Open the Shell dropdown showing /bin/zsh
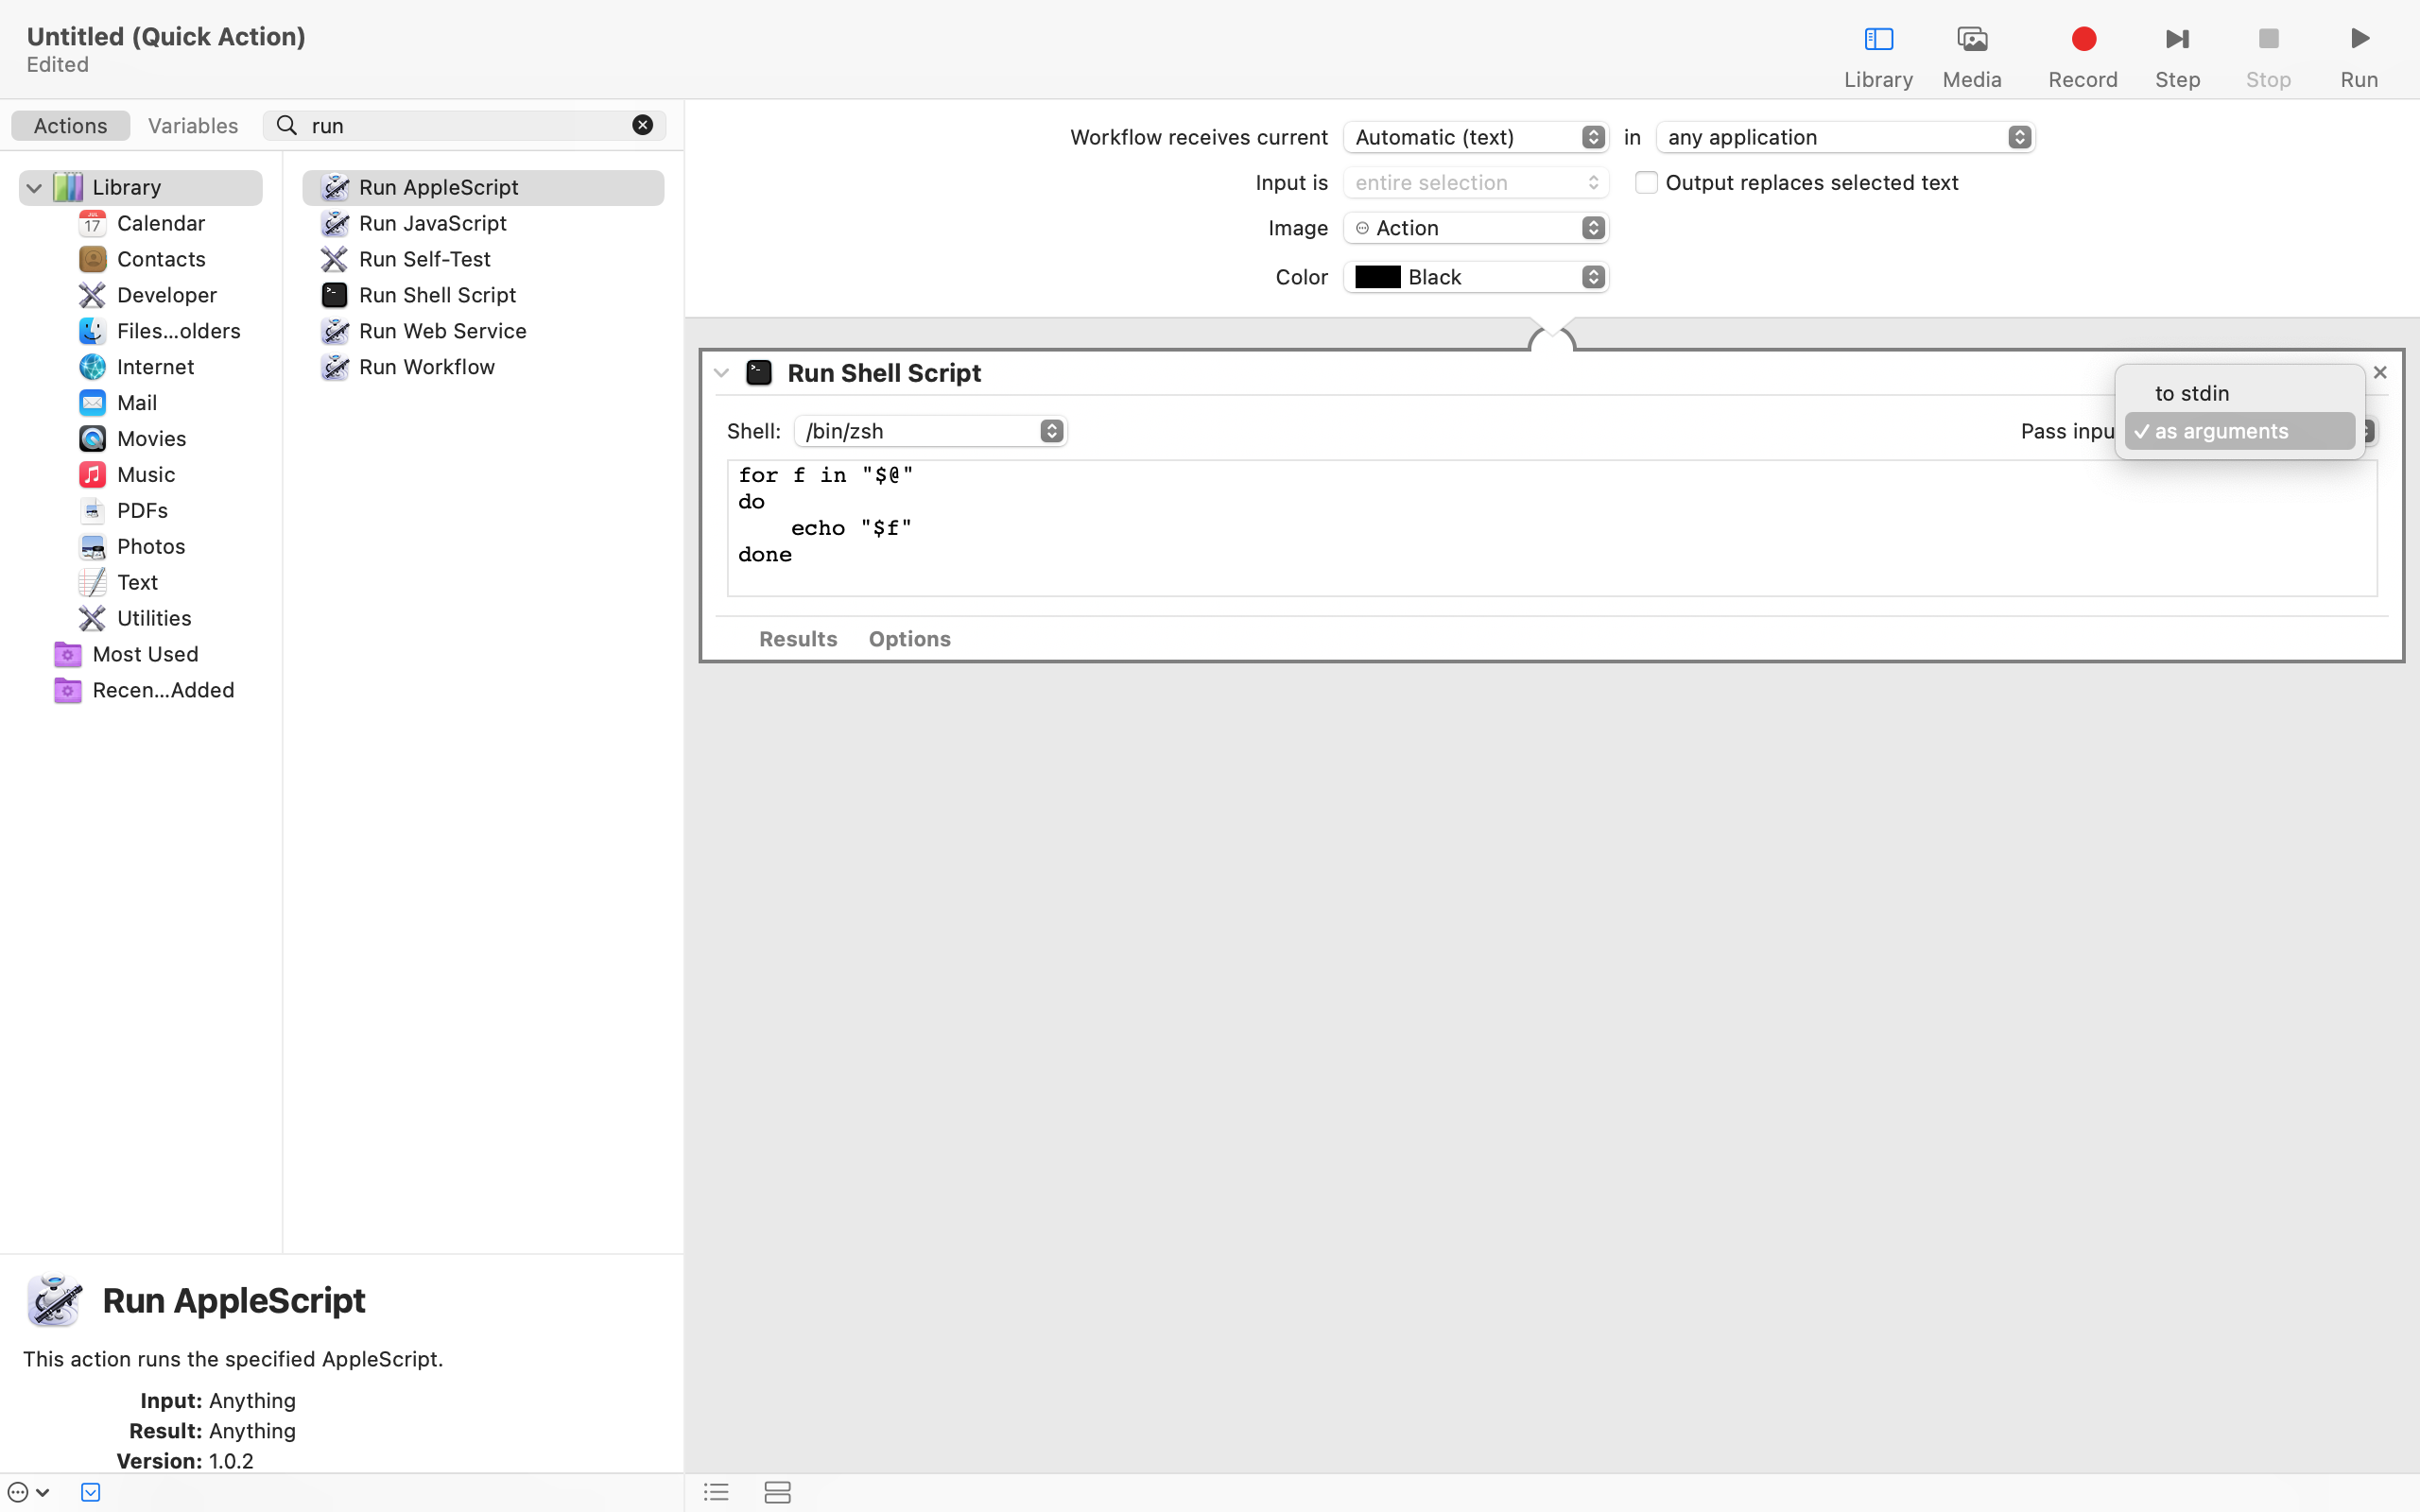The image size is (2420, 1512). point(929,430)
